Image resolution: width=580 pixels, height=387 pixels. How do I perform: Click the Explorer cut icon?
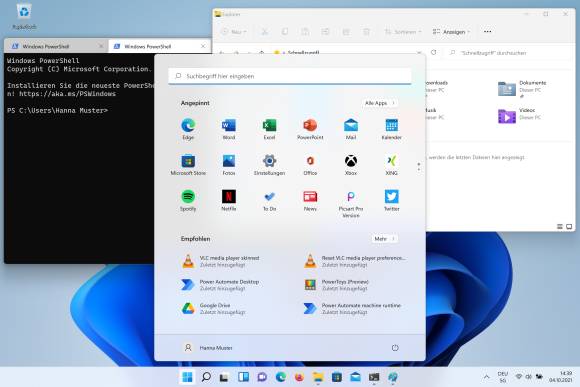coord(264,32)
